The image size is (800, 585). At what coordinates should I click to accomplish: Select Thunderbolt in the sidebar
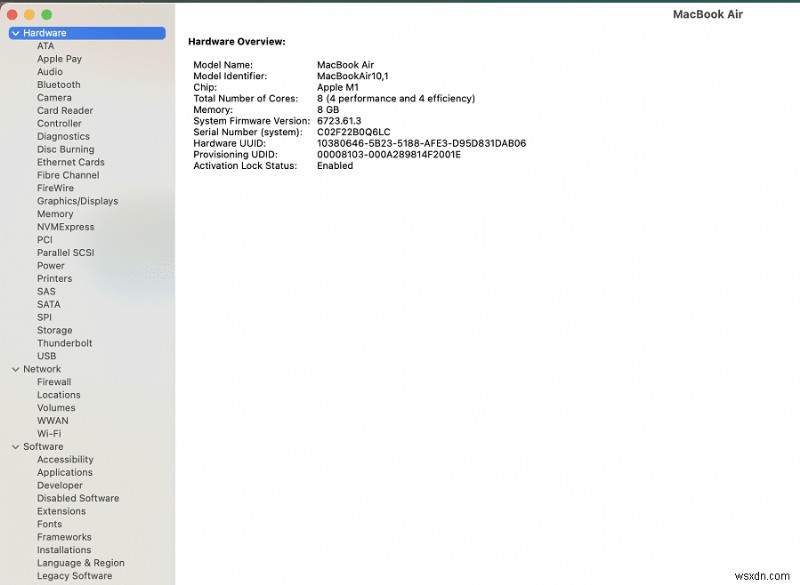click(x=63, y=343)
